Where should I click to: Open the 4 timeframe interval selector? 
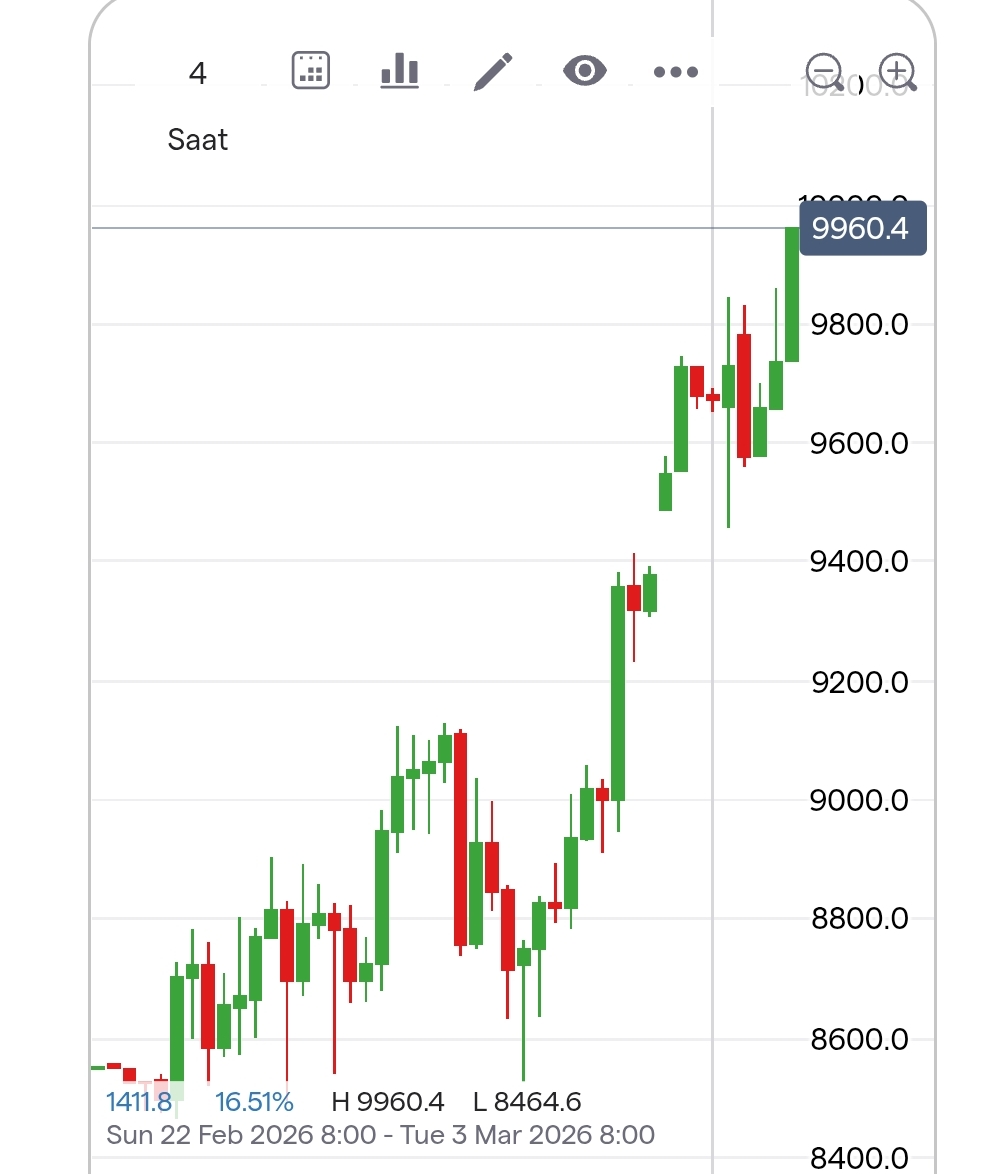pyautogui.click(x=198, y=74)
